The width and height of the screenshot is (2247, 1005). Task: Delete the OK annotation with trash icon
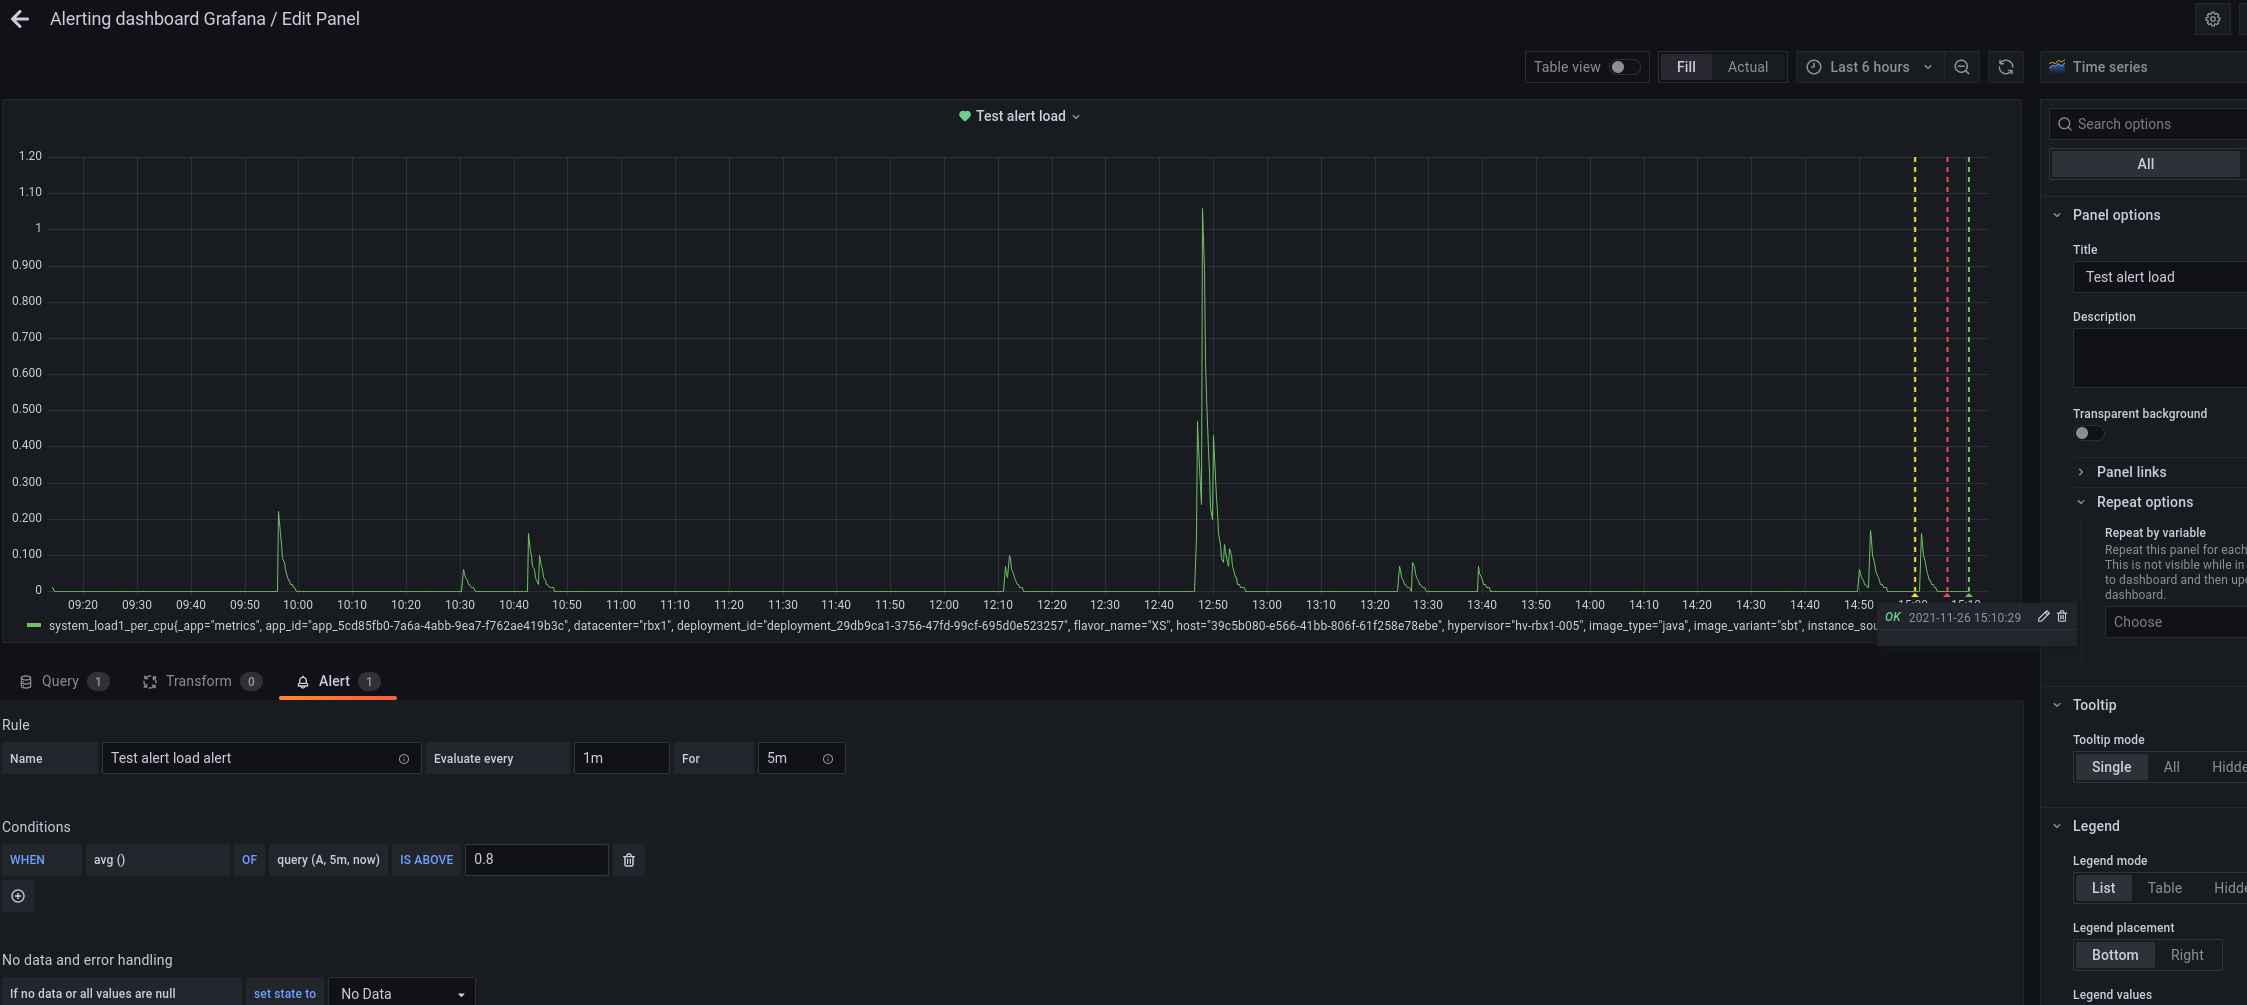point(2062,617)
